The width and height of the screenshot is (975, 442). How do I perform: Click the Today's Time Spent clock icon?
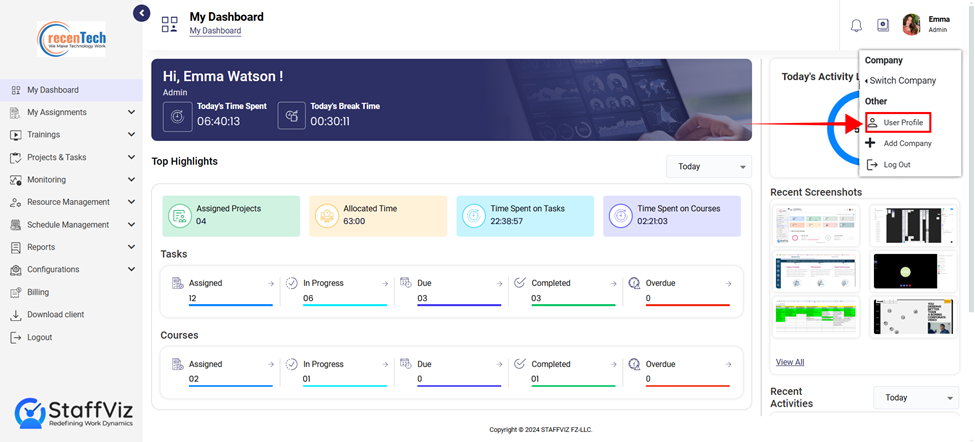[178, 116]
